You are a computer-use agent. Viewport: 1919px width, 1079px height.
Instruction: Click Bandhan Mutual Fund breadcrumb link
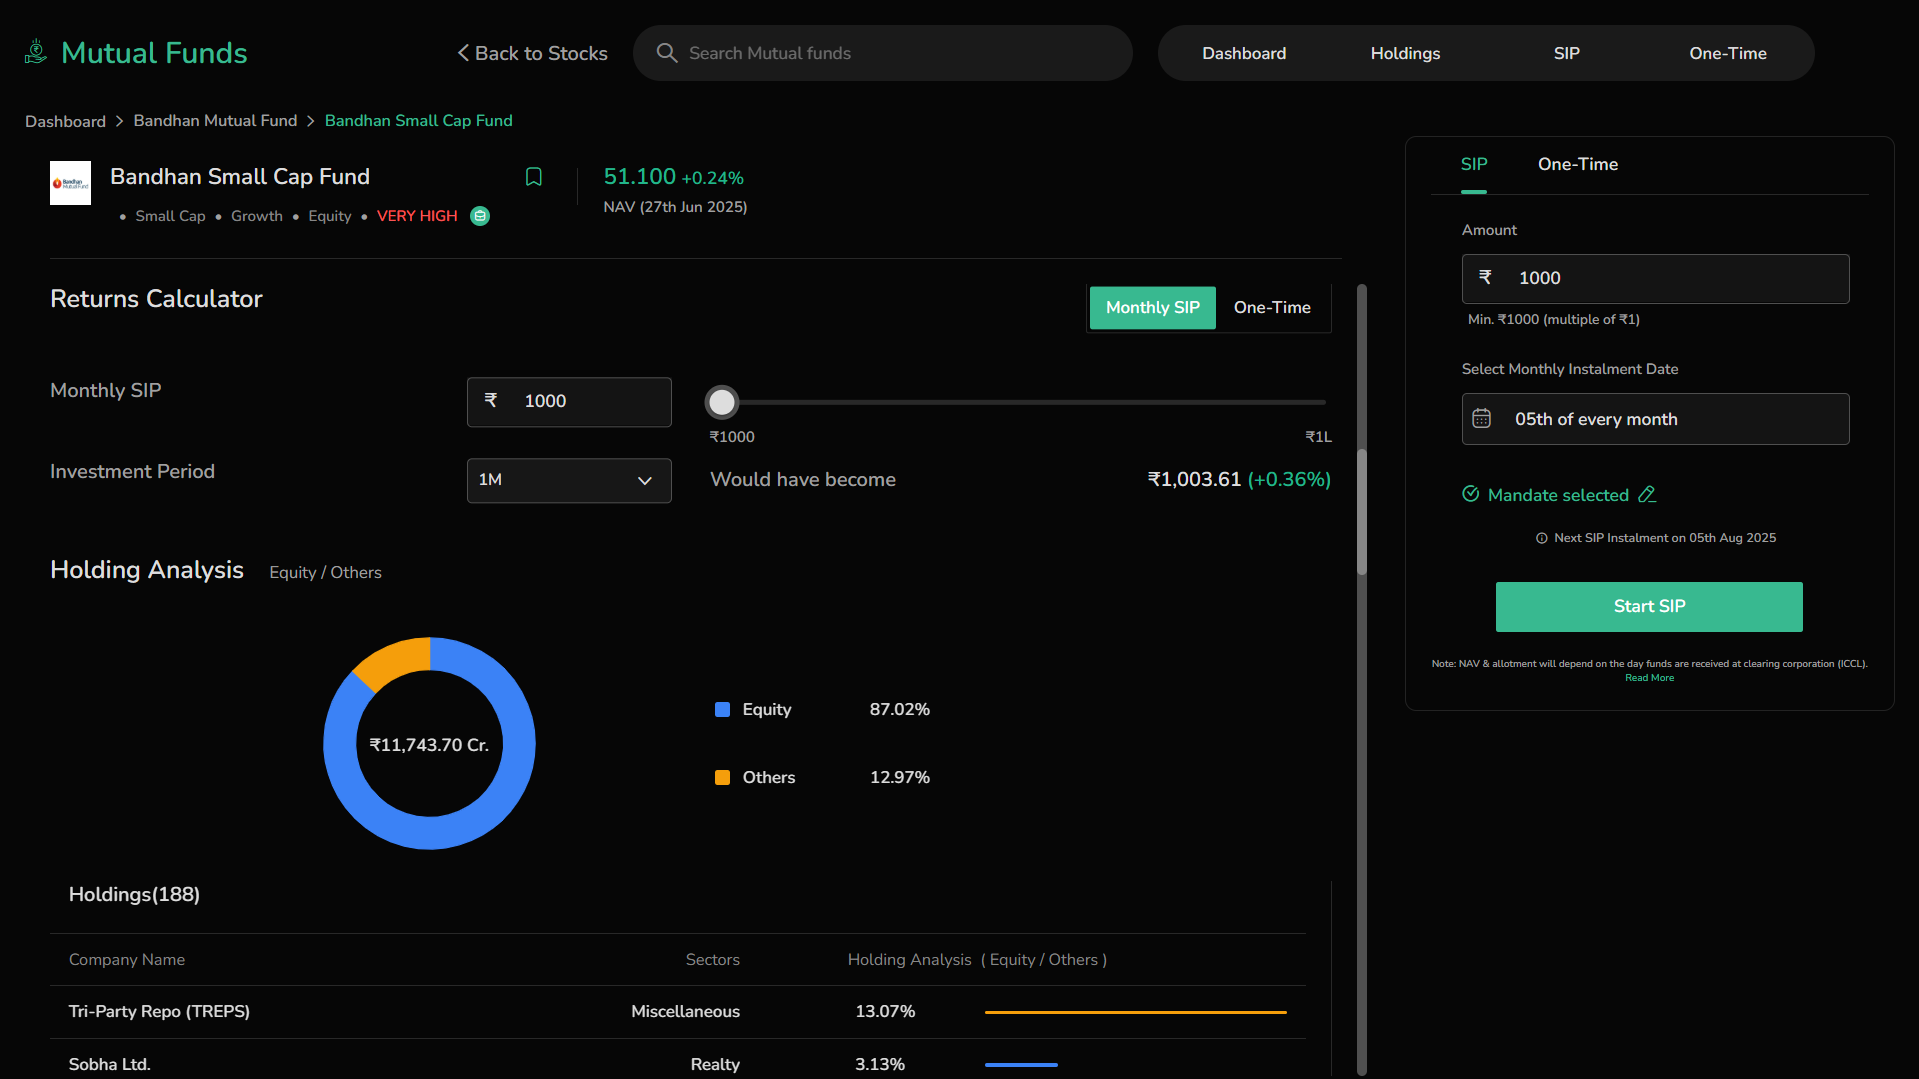215,121
